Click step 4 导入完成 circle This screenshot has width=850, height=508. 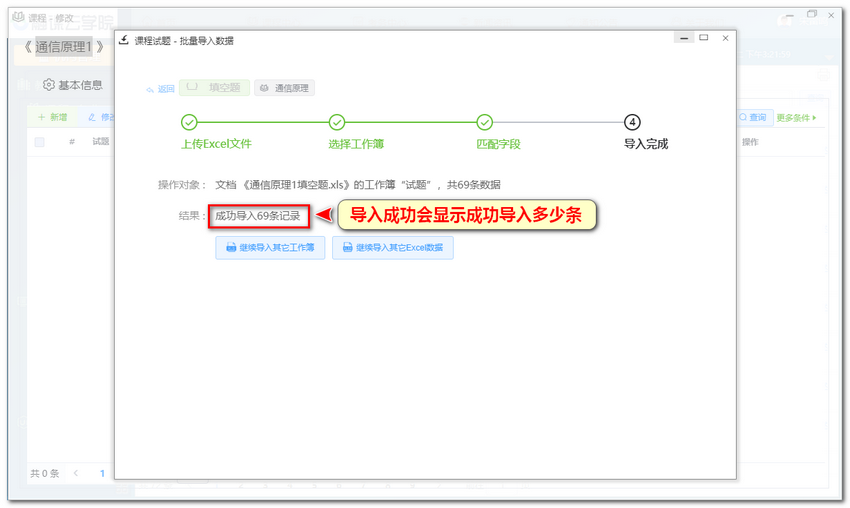[x=632, y=123]
